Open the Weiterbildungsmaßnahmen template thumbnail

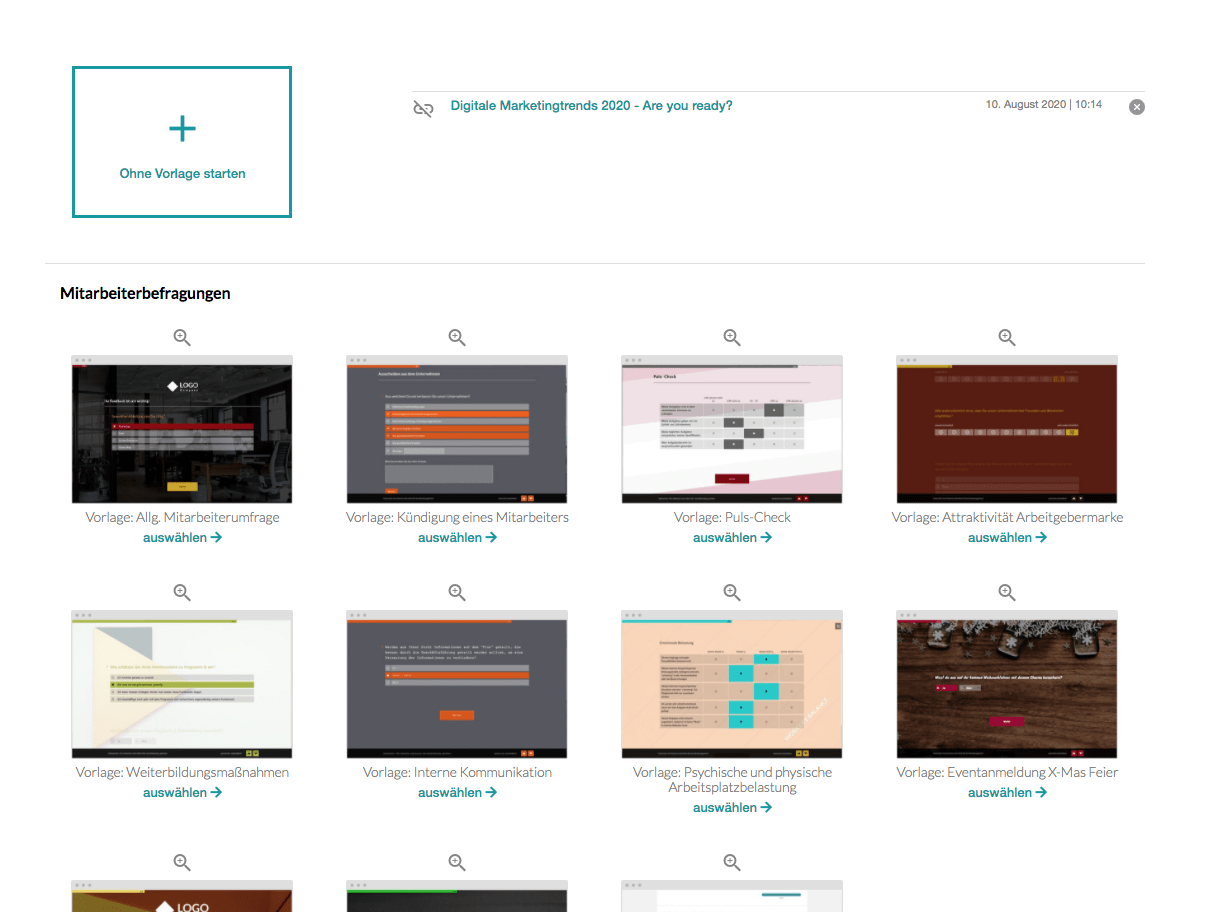182,684
